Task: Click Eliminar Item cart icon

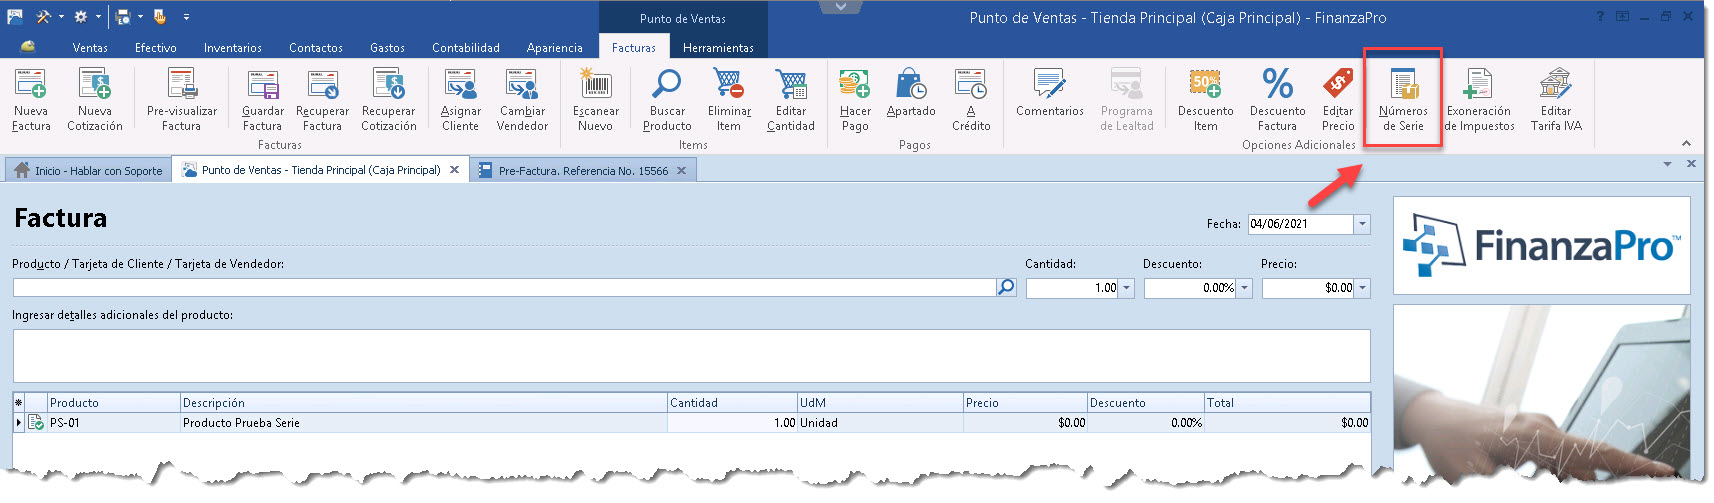Action: click(x=729, y=84)
